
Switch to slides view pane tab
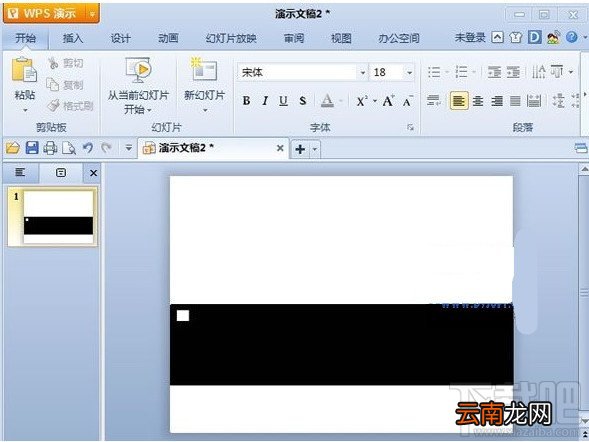(61, 173)
